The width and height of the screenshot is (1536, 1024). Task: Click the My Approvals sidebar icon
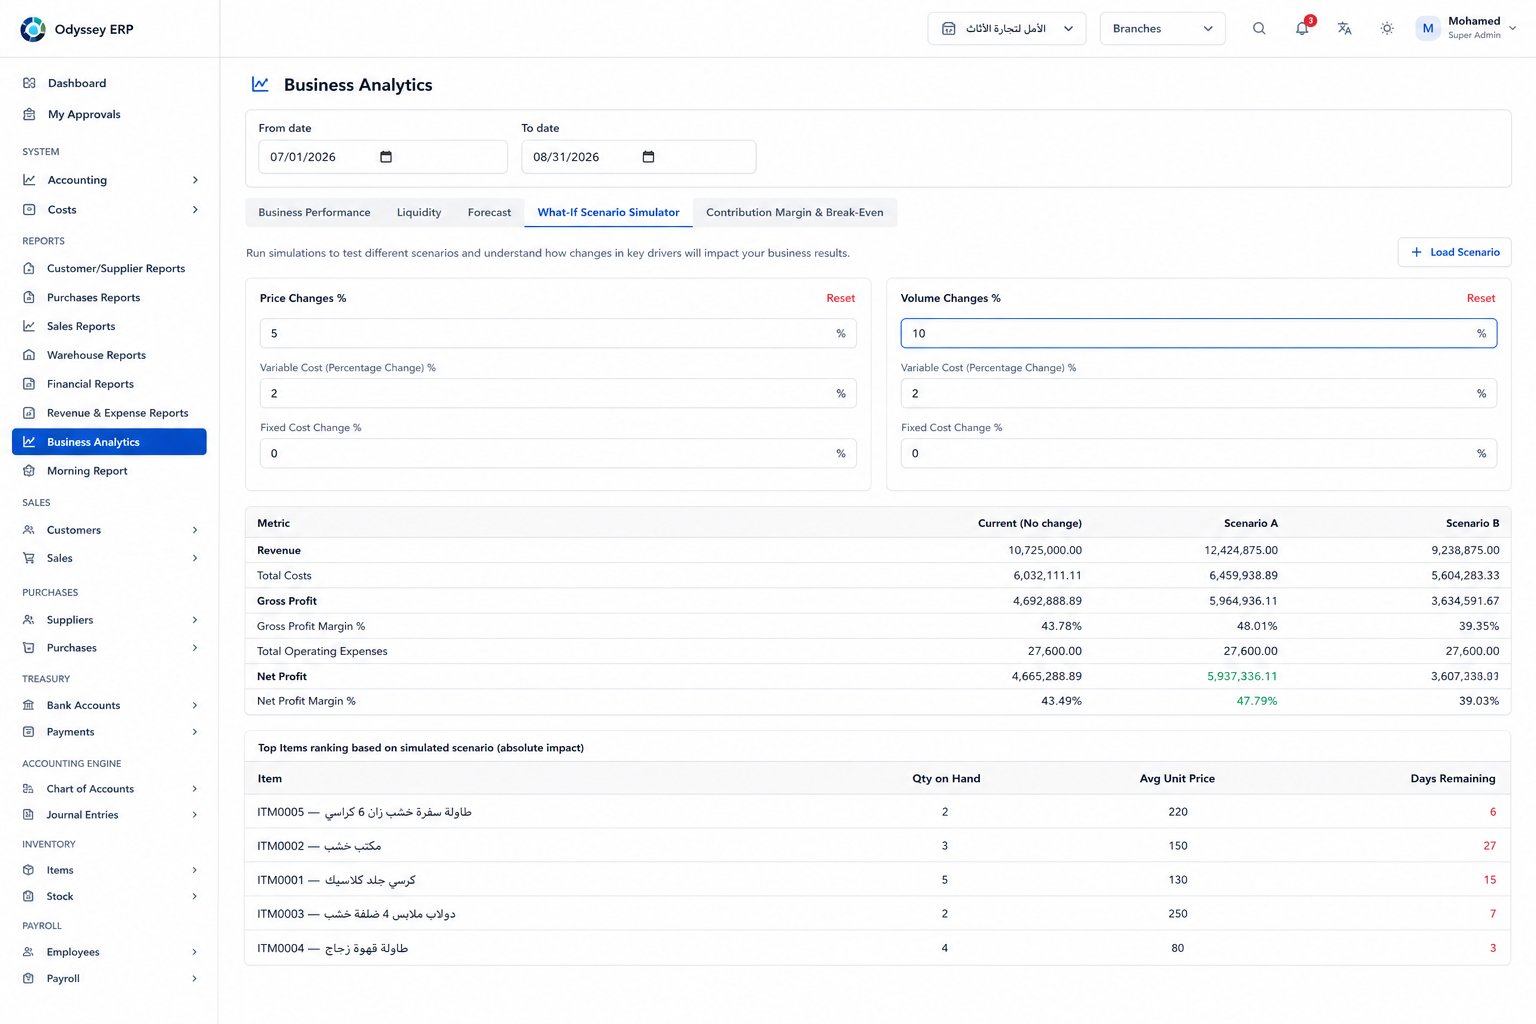[29, 114]
